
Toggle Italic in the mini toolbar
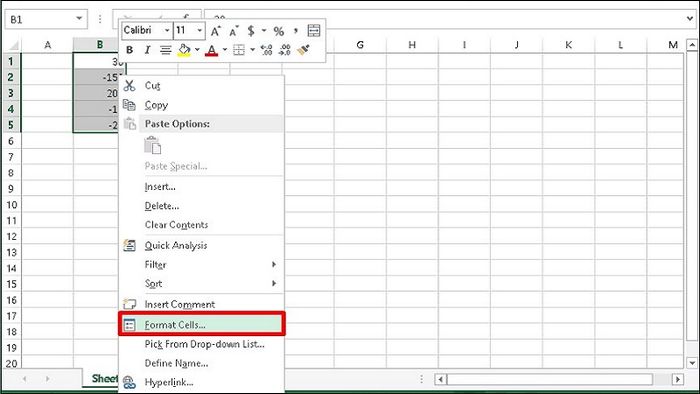click(x=147, y=50)
